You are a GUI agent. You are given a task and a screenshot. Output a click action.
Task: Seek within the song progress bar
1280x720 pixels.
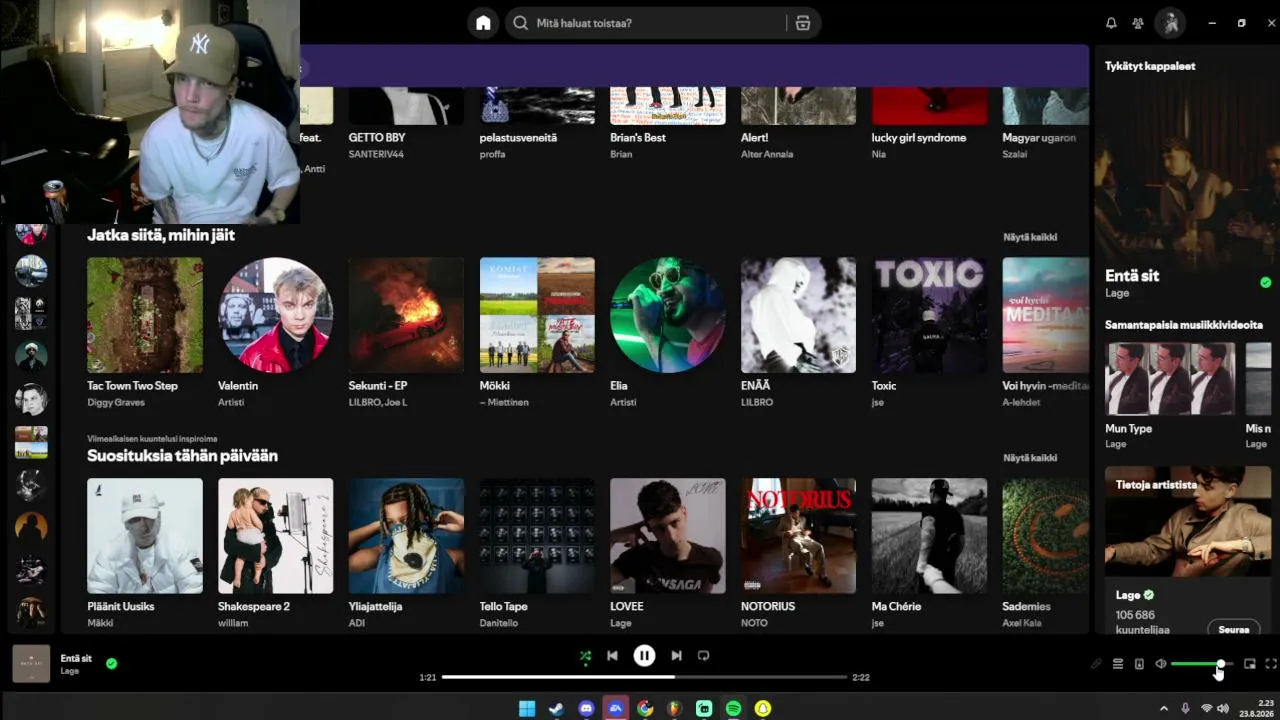(644, 677)
